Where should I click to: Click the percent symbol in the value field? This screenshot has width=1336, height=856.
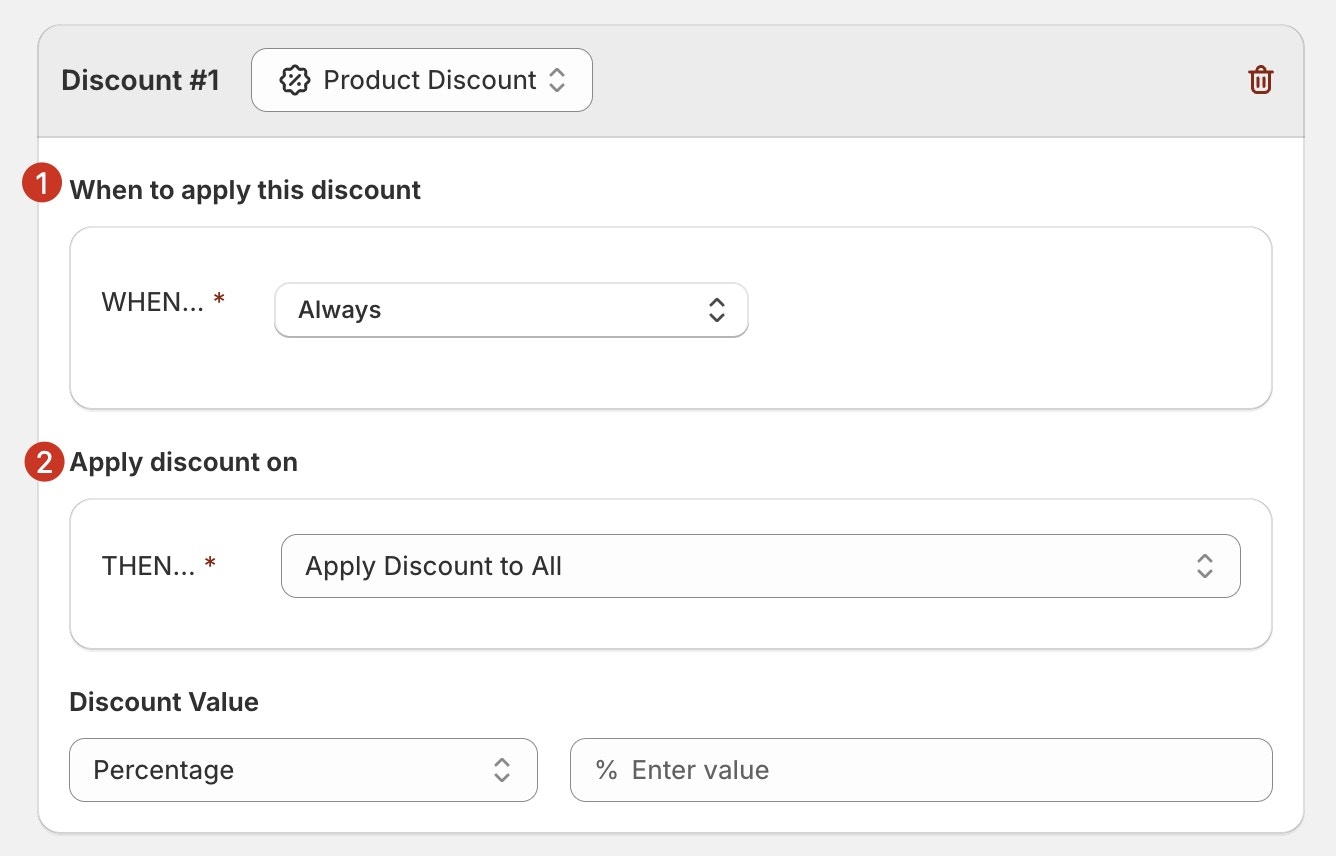click(x=606, y=770)
